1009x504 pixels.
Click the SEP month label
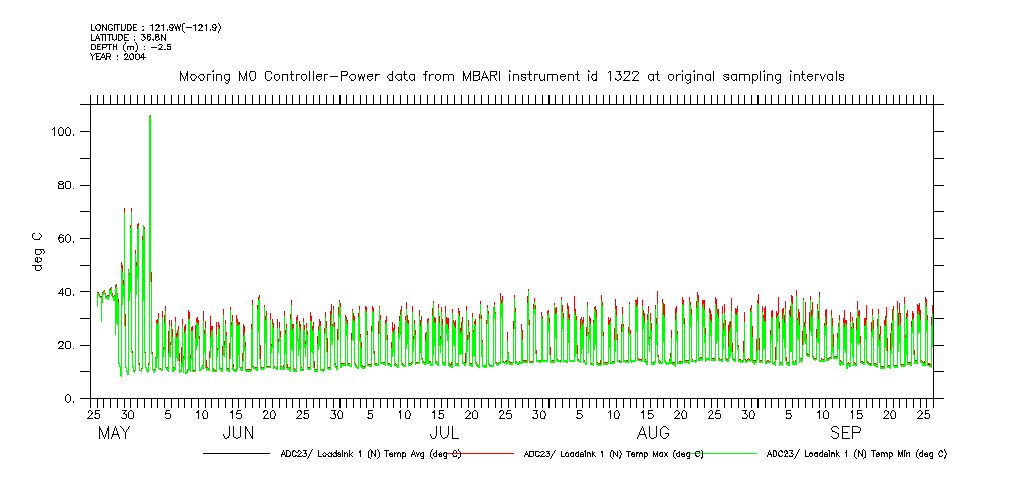tap(845, 433)
